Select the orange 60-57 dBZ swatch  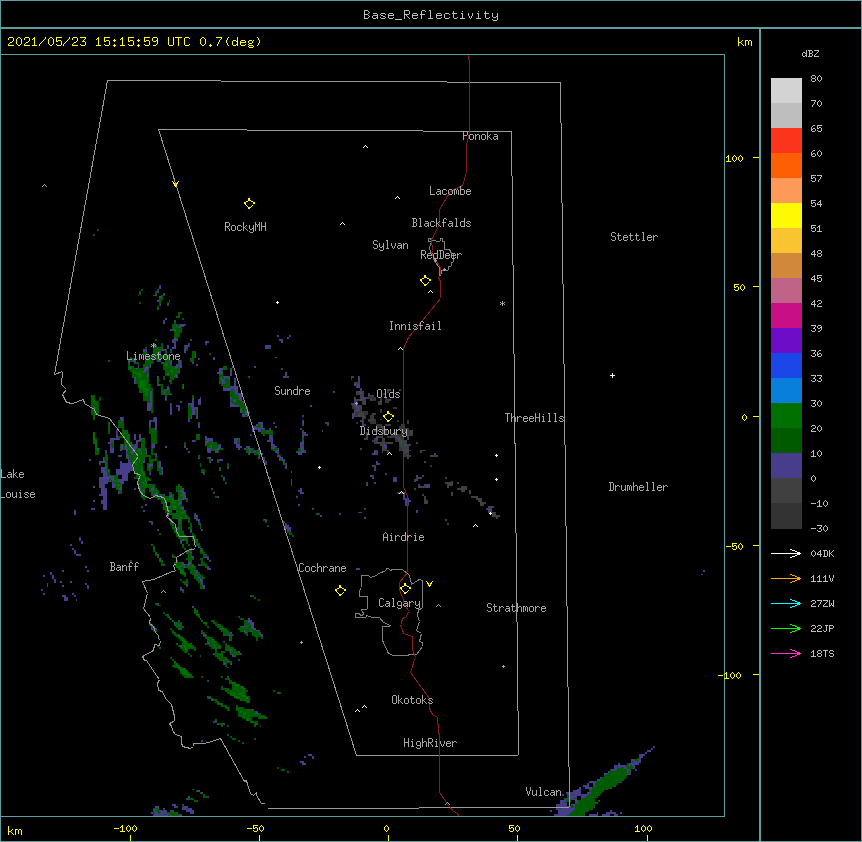click(x=786, y=165)
